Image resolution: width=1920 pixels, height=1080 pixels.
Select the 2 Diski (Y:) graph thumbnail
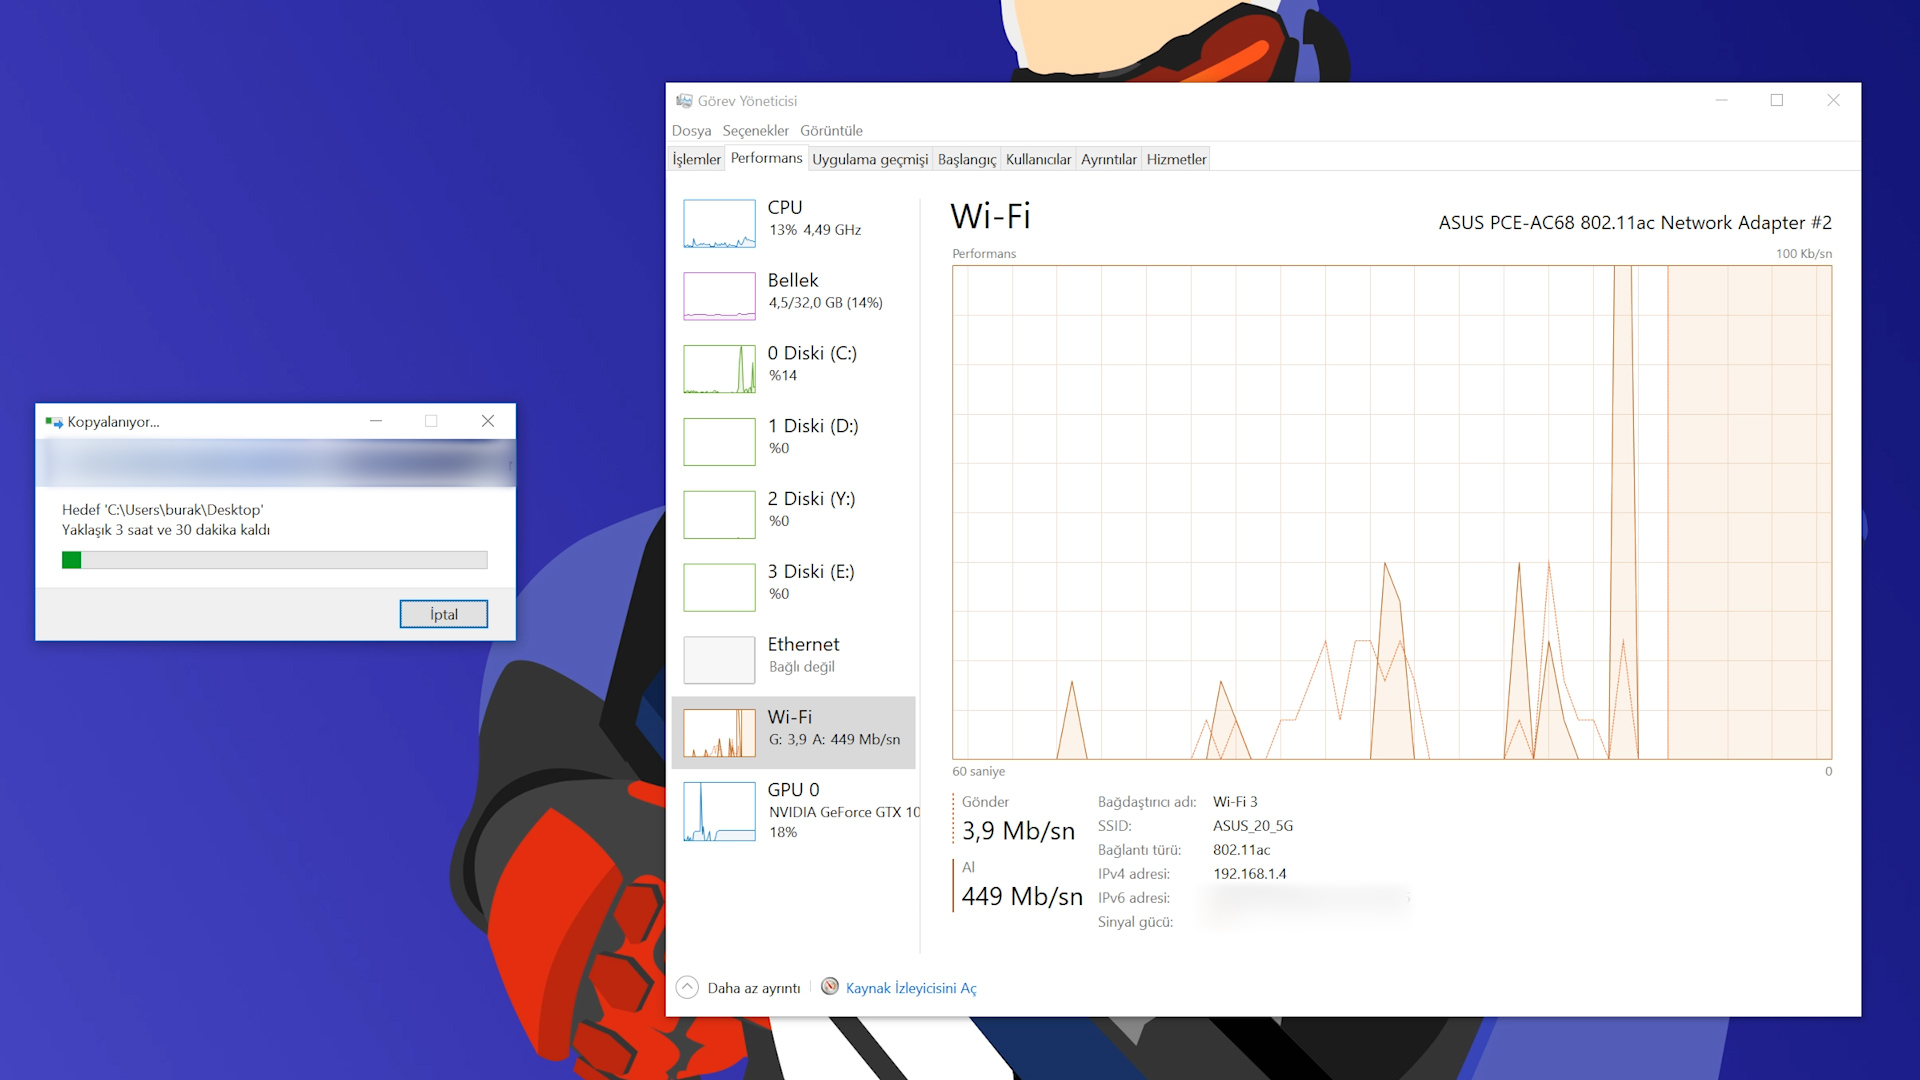[x=719, y=515]
